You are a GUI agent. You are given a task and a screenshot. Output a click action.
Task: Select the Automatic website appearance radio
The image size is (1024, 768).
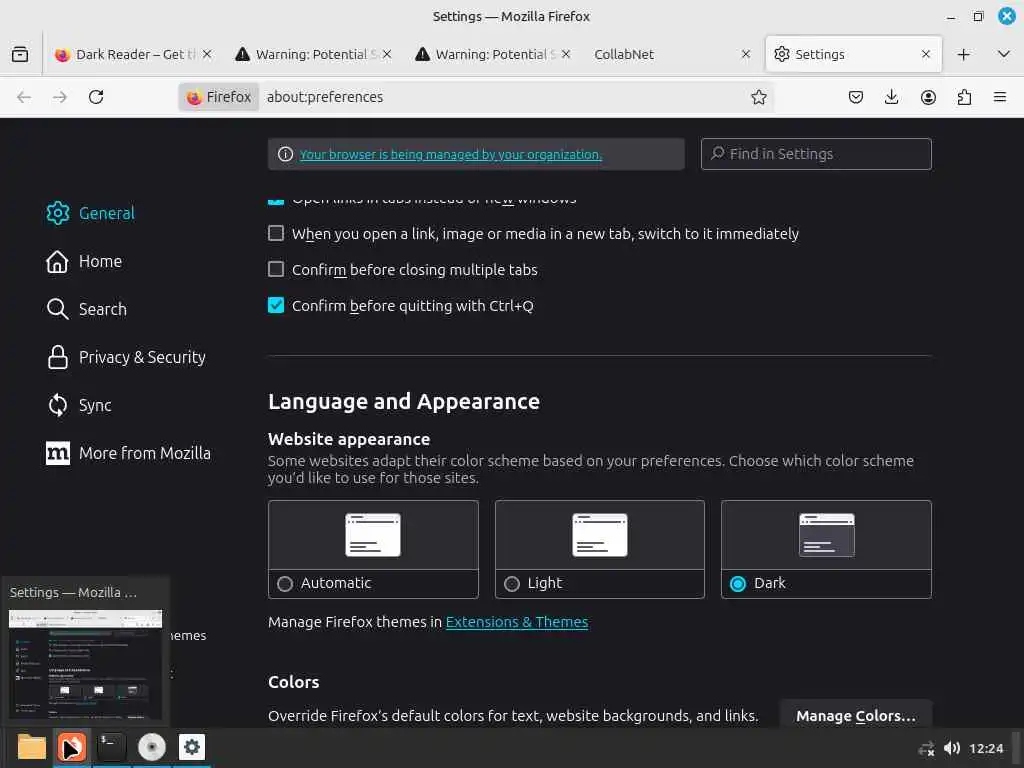click(x=285, y=584)
